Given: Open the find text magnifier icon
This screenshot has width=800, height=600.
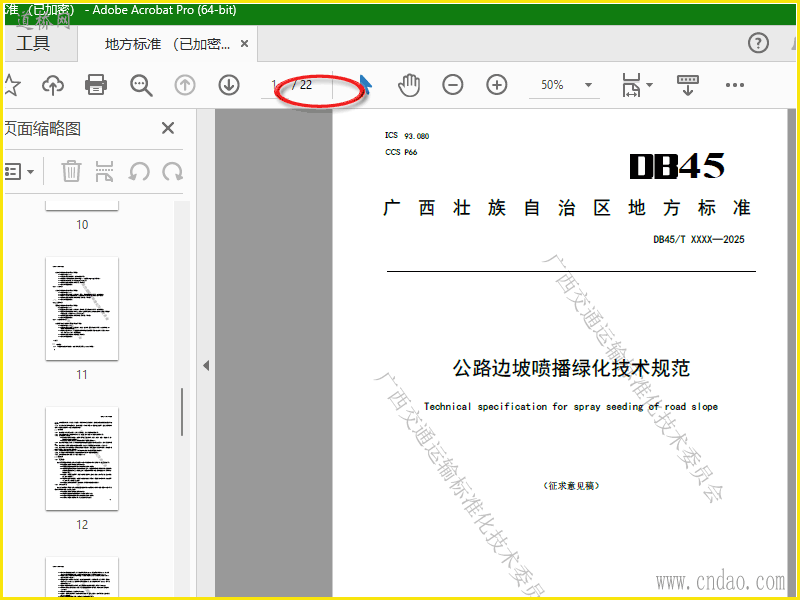Looking at the screenshot, I should [x=141, y=85].
